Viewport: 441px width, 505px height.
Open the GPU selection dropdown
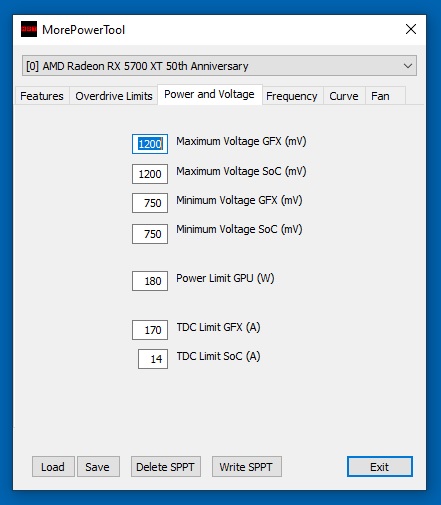point(219,66)
